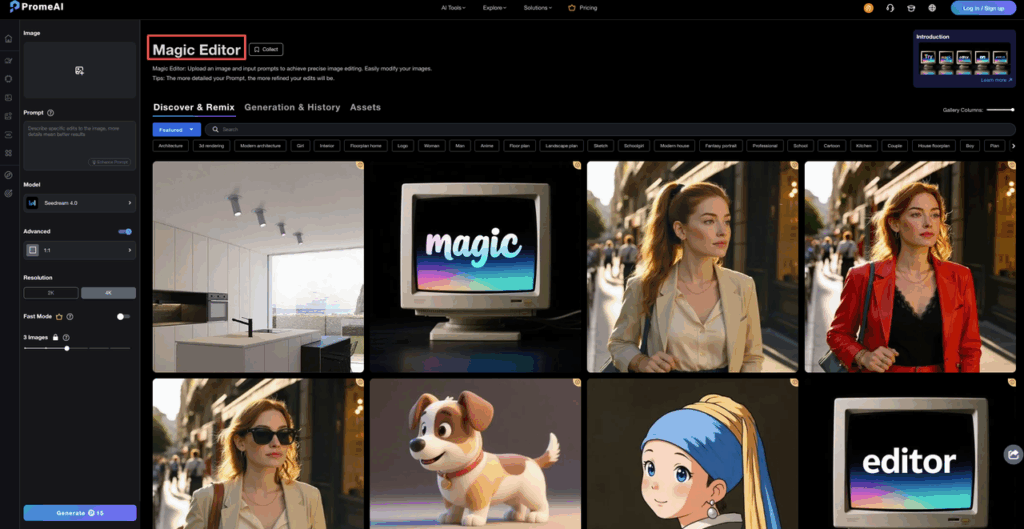The image size is (1024, 529).
Task: Click the four-squares grid icon in sidebar
Action: [x=8, y=153]
